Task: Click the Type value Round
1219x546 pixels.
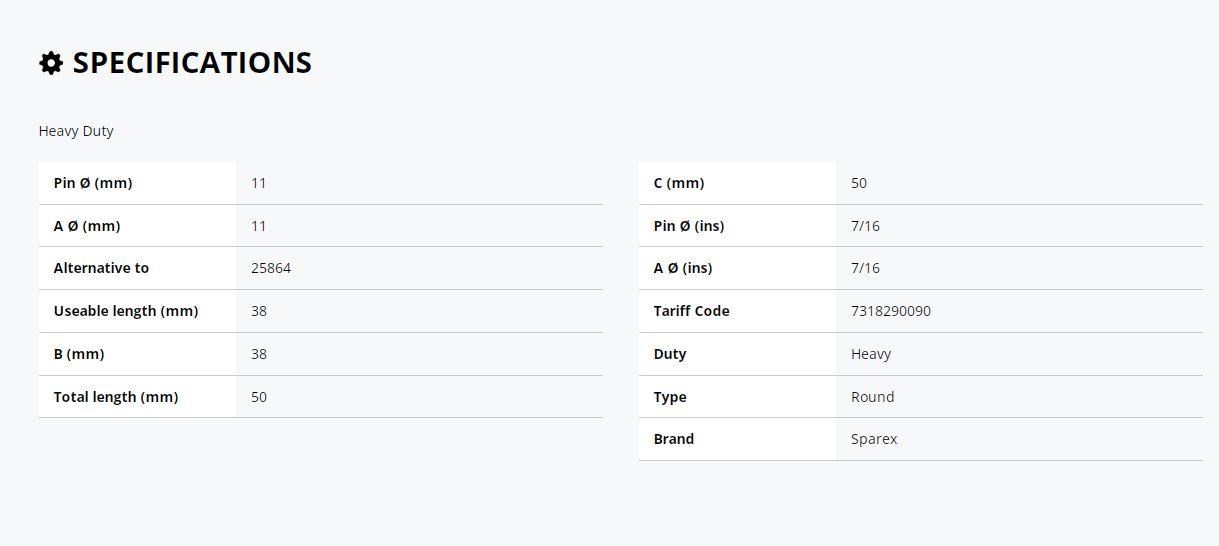Action: [x=873, y=397]
